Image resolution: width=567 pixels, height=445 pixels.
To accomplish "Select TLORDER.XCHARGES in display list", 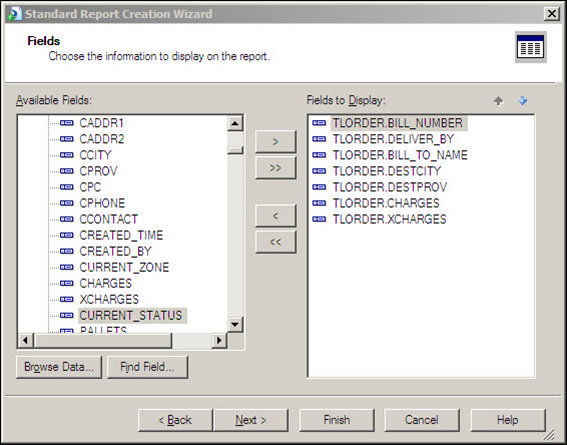I will (389, 219).
